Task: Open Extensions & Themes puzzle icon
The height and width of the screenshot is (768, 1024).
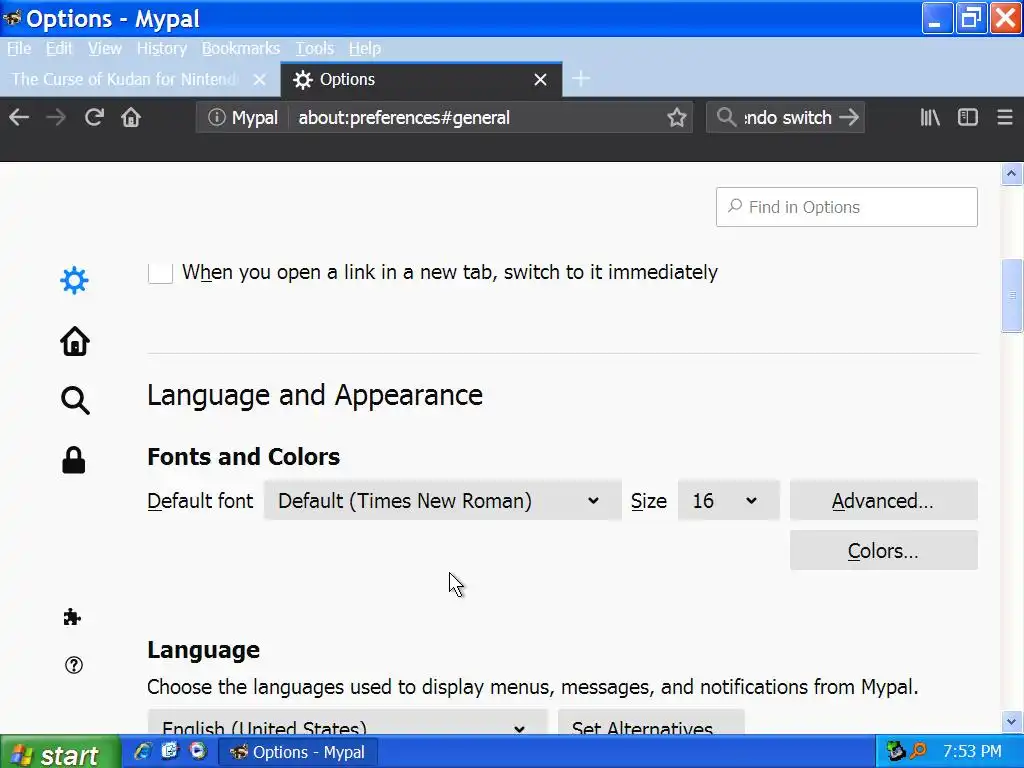Action: (x=72, y=617)
